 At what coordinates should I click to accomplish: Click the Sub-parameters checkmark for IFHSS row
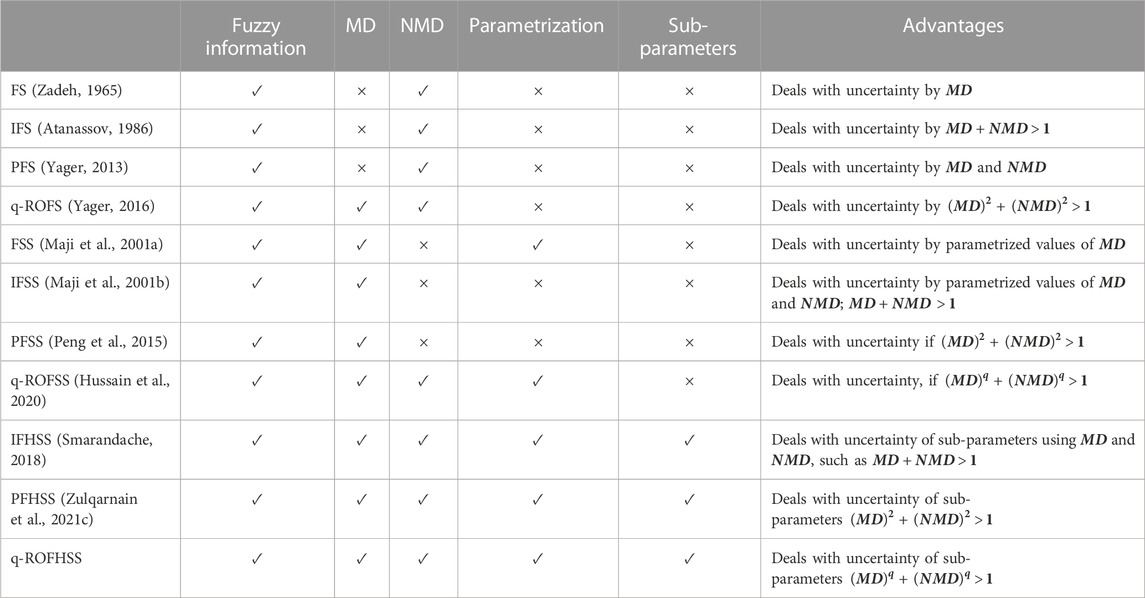pos(689,441)
